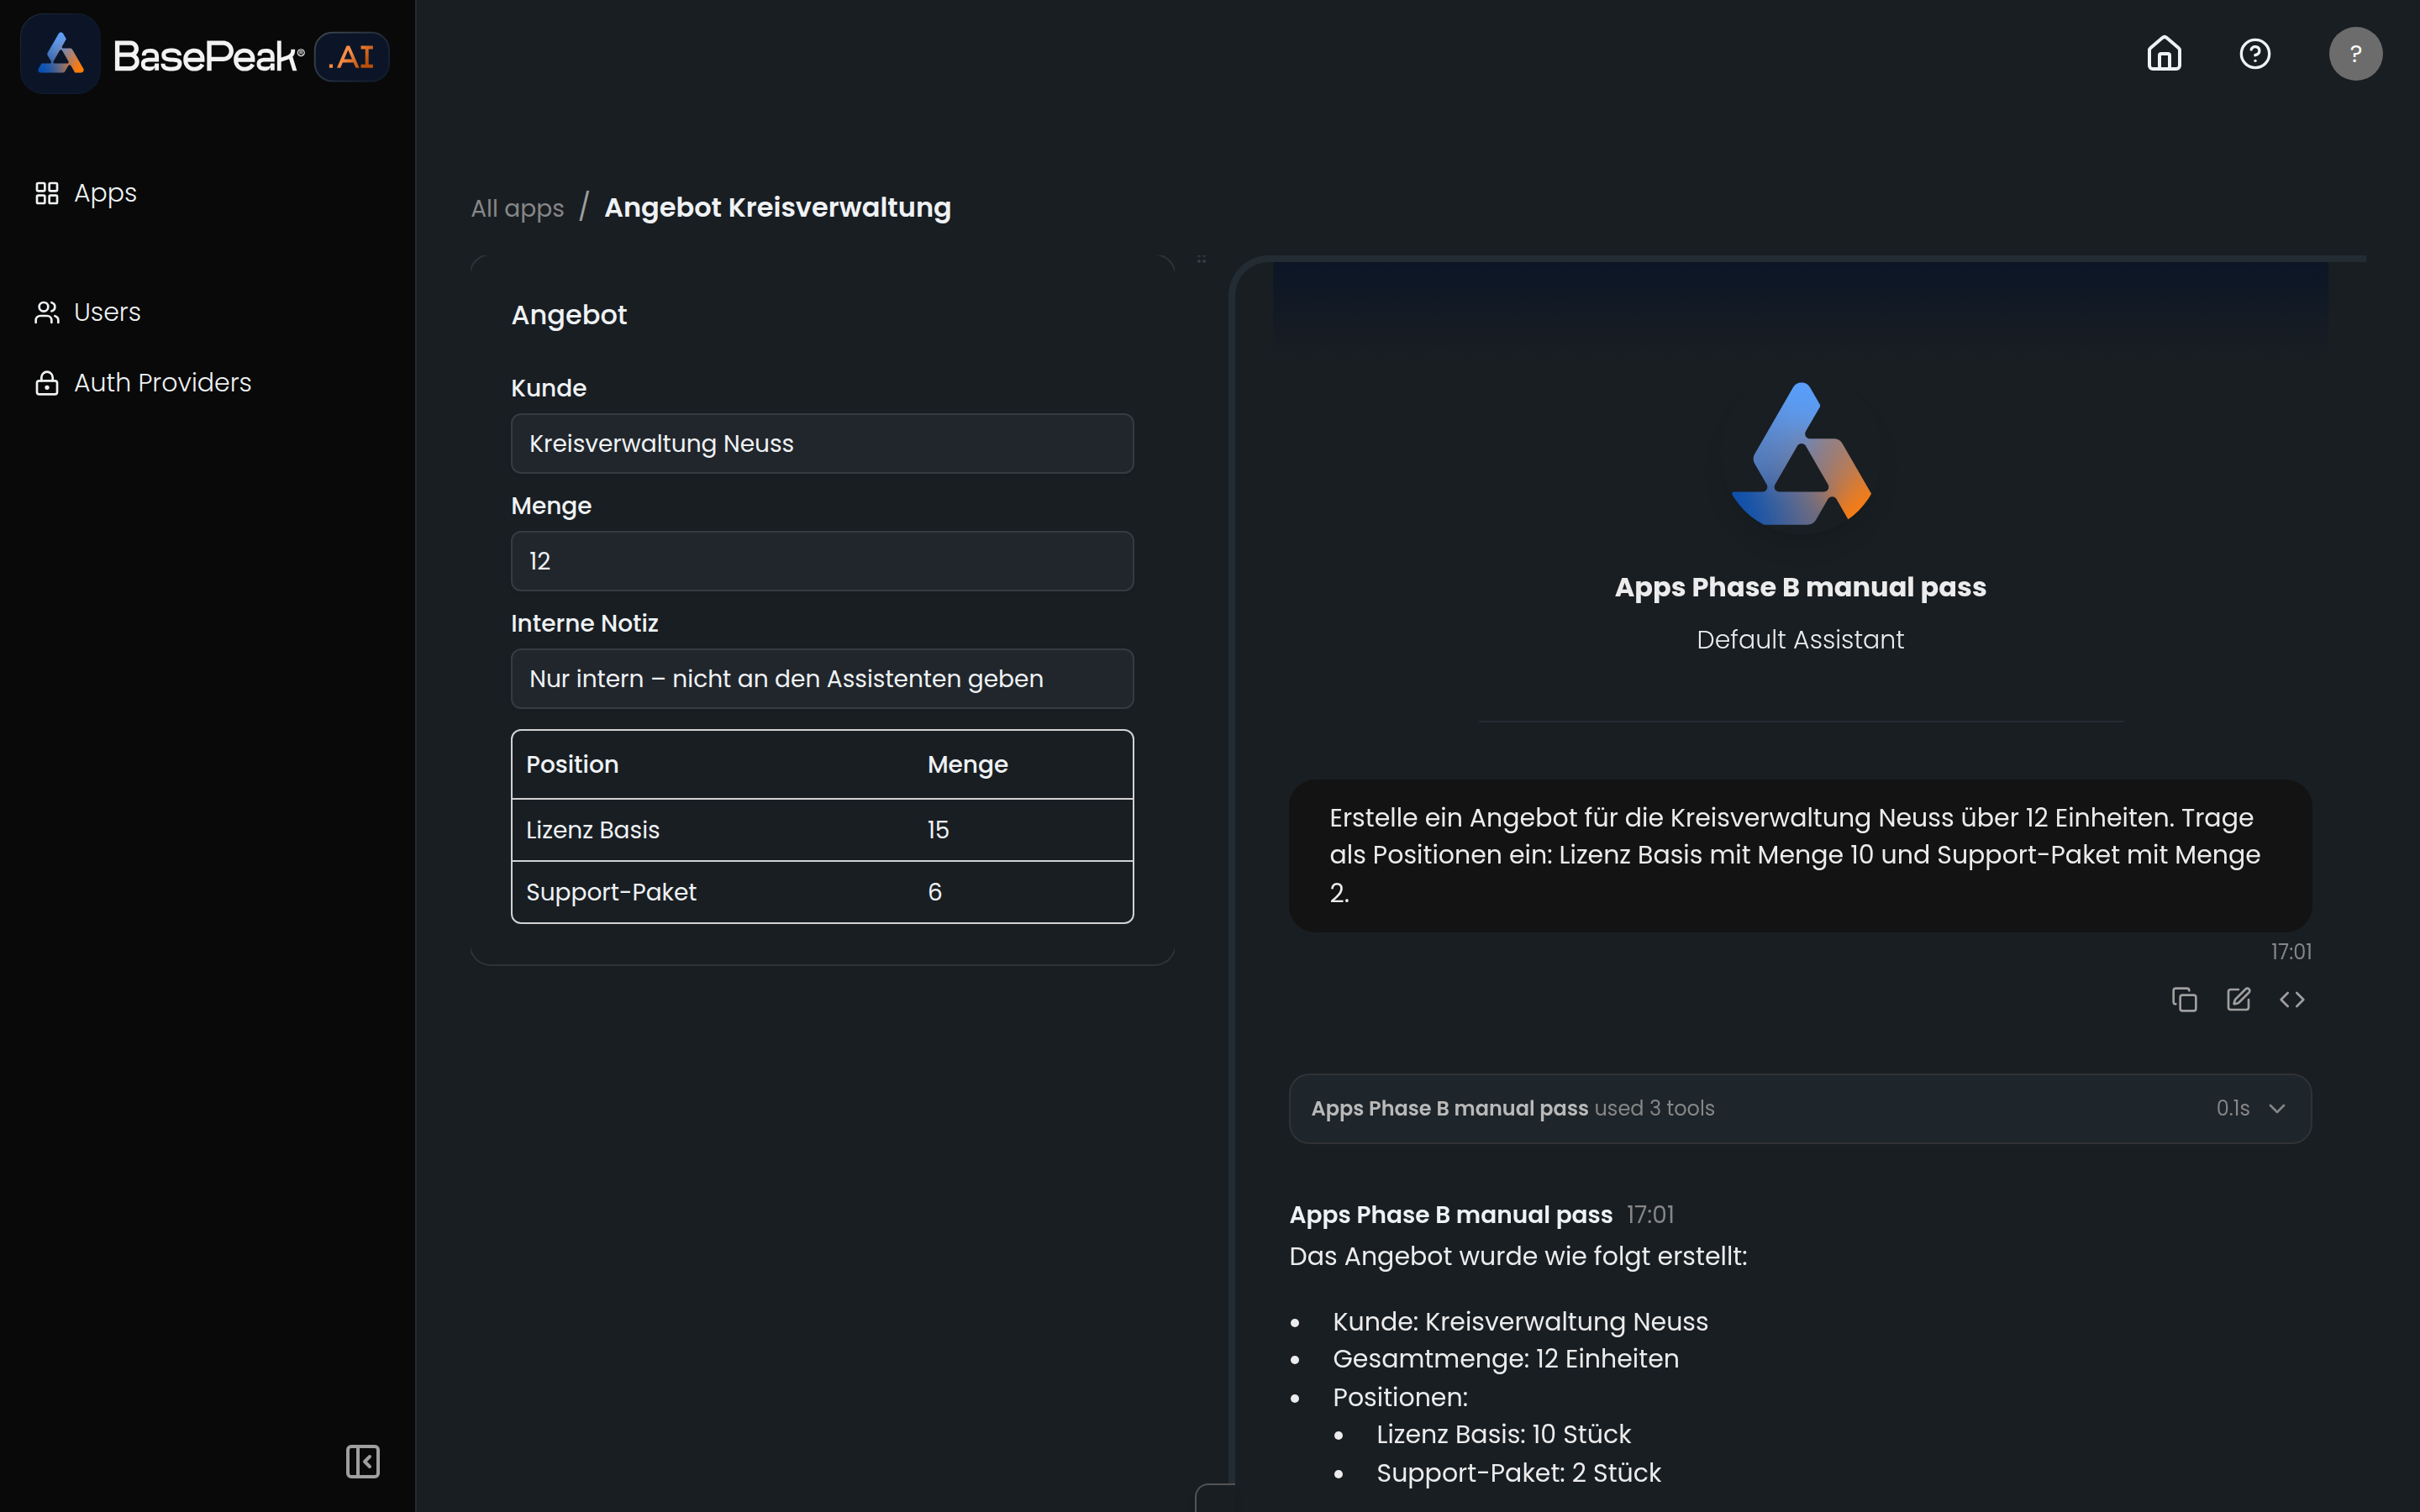Click the .AI badge next to BasePeak

(x=351, y=56)
